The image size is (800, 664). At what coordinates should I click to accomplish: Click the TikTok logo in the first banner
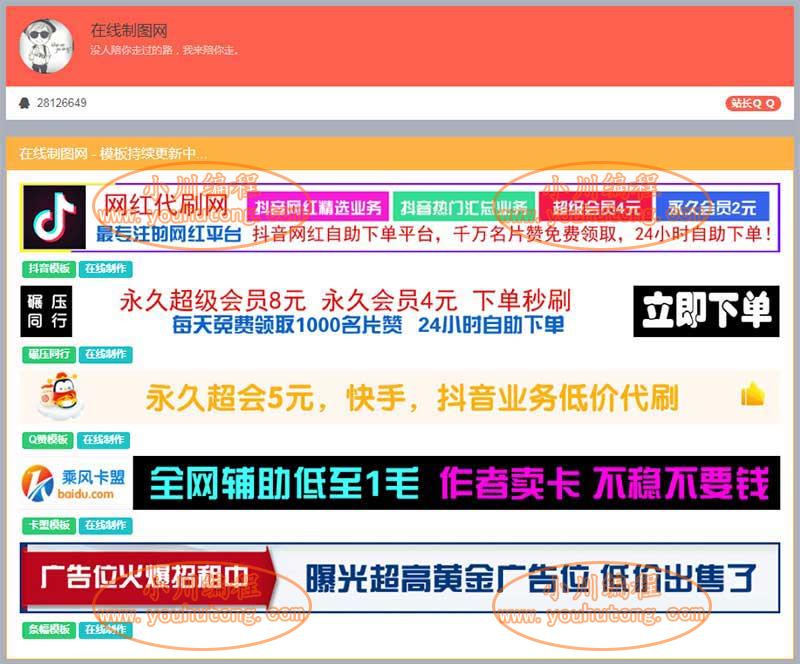coord(54,217)
